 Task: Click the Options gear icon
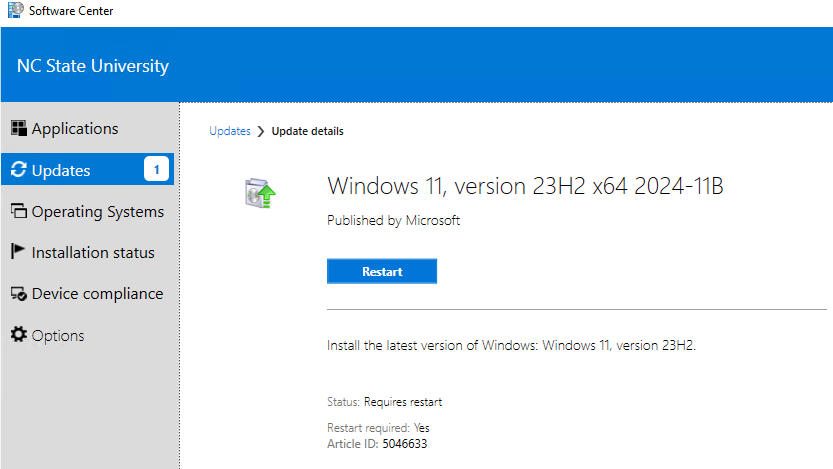point(18,335)
